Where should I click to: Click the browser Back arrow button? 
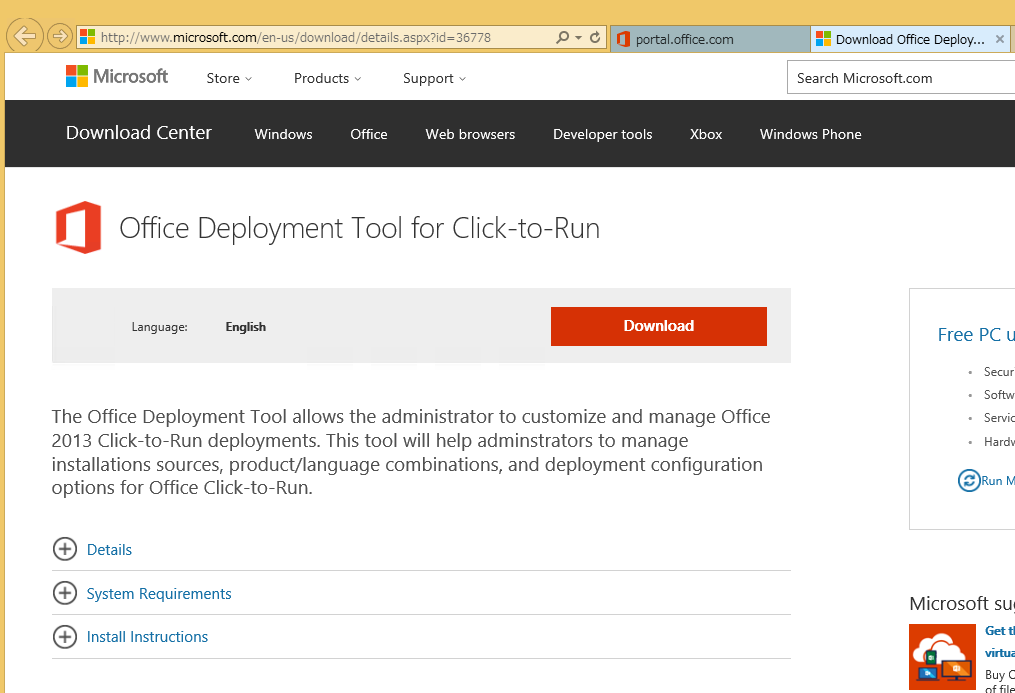(25, 36)
